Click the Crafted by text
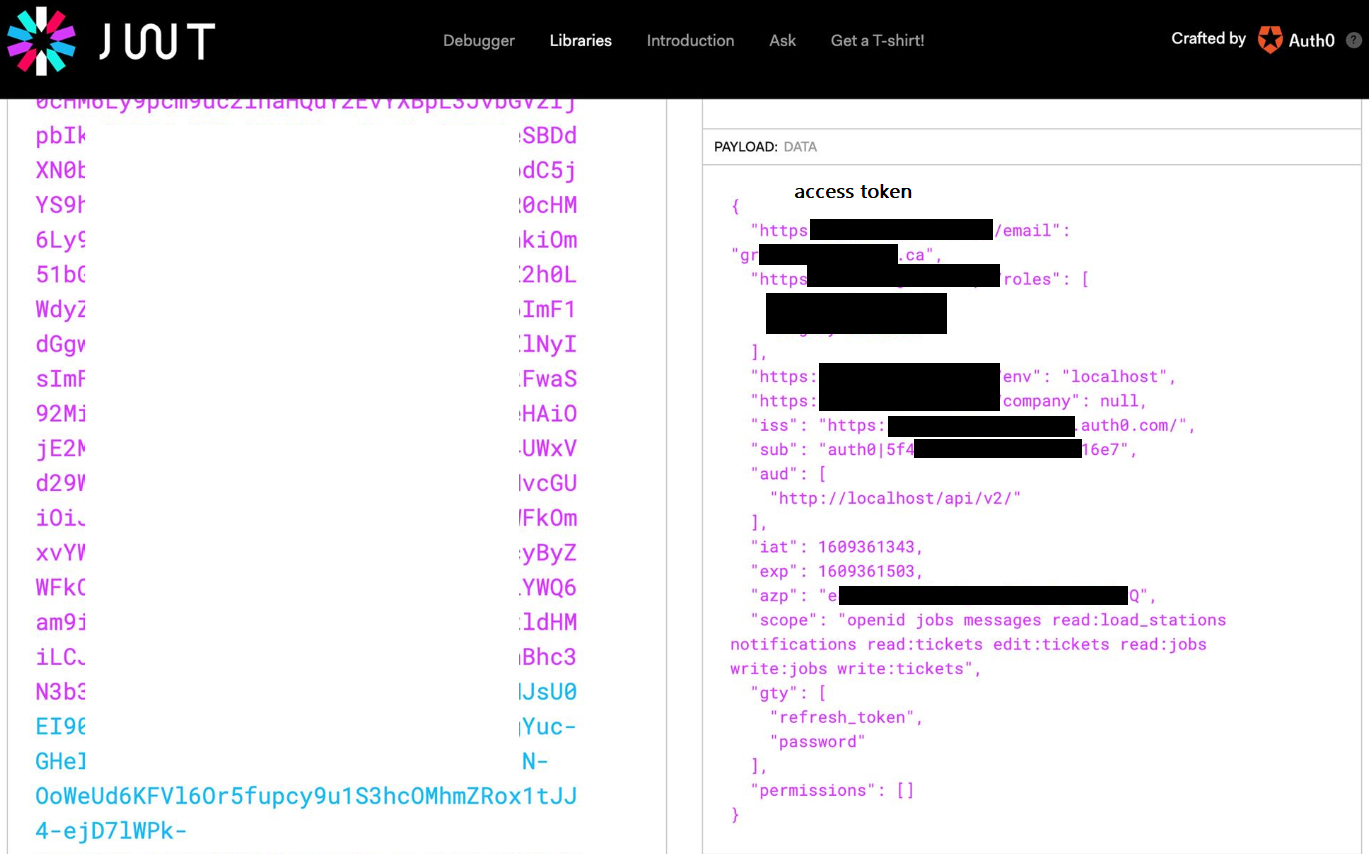The width and height of the screenshot is (1369, 854). click(1209, 39)
